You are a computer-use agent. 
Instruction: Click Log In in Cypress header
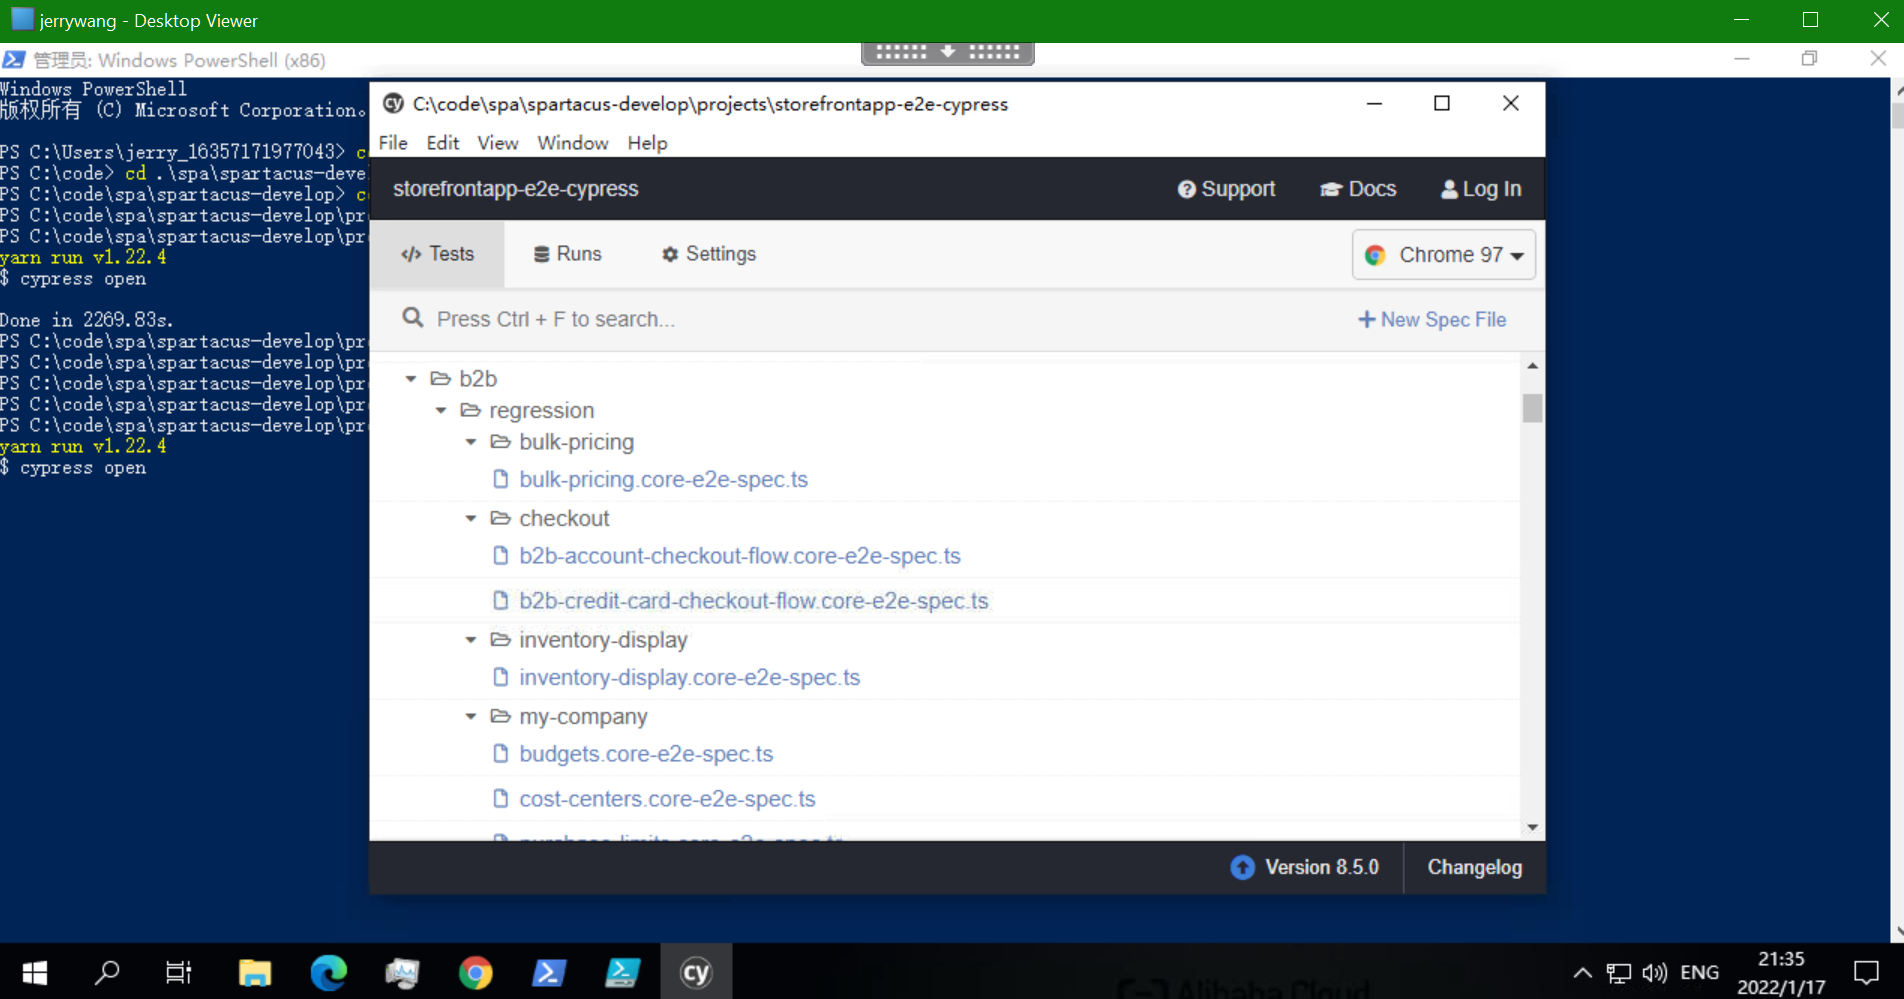coord(1481,189)
